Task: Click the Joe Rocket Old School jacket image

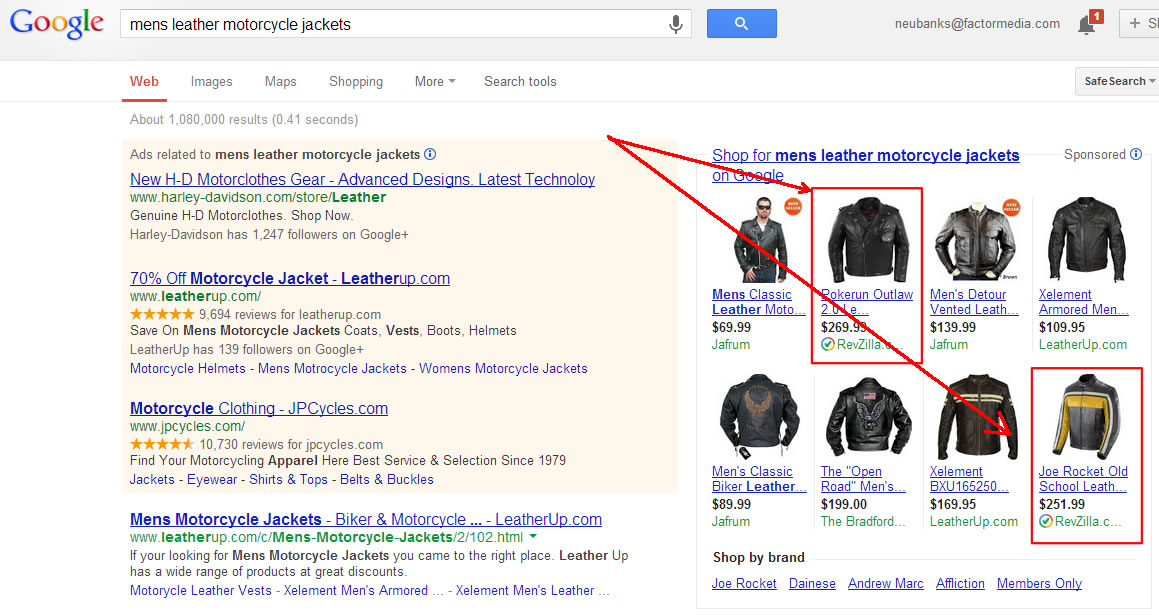Action: point(1087,415)
